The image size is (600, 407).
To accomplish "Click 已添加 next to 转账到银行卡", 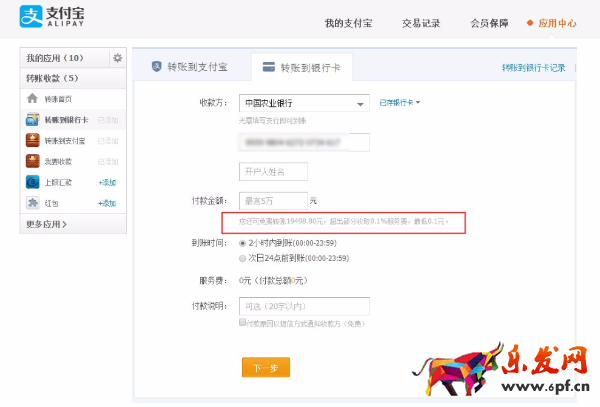I will pos(108,120).
